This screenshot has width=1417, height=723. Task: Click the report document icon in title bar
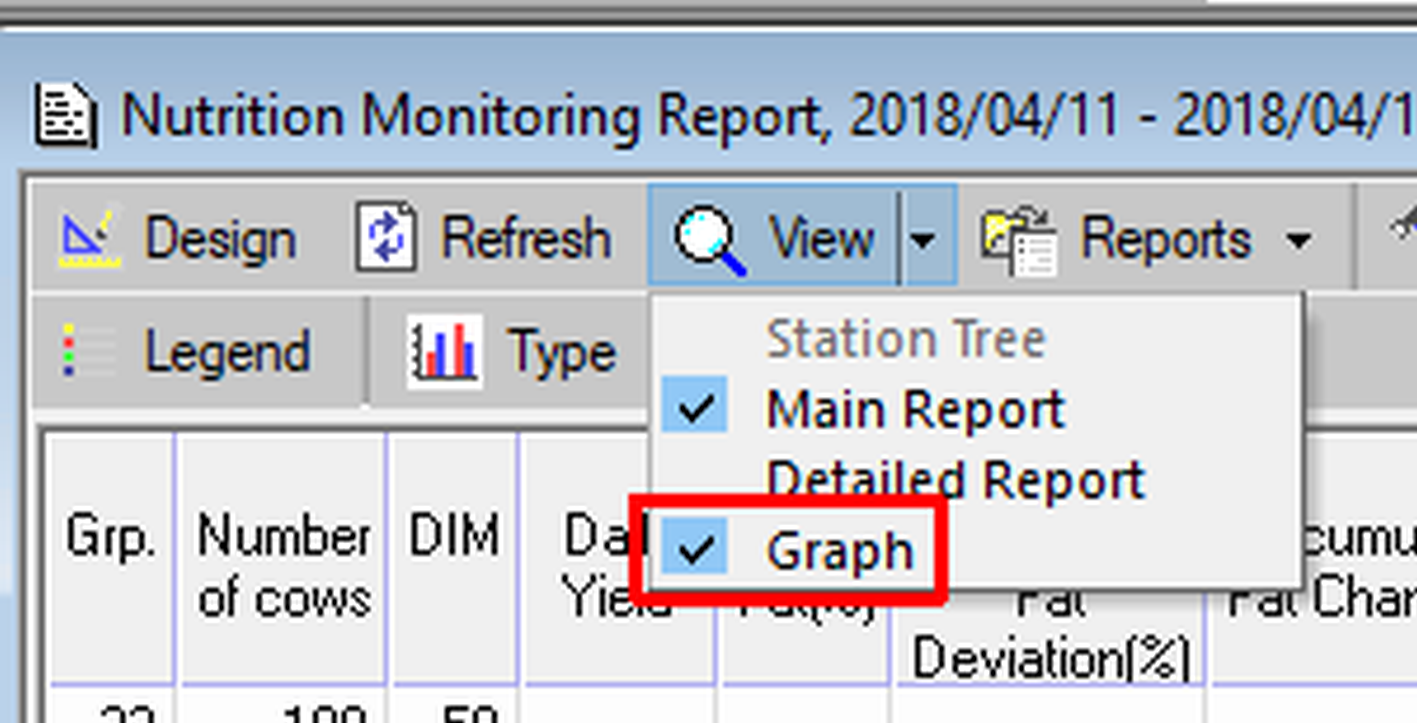(66, 115)
